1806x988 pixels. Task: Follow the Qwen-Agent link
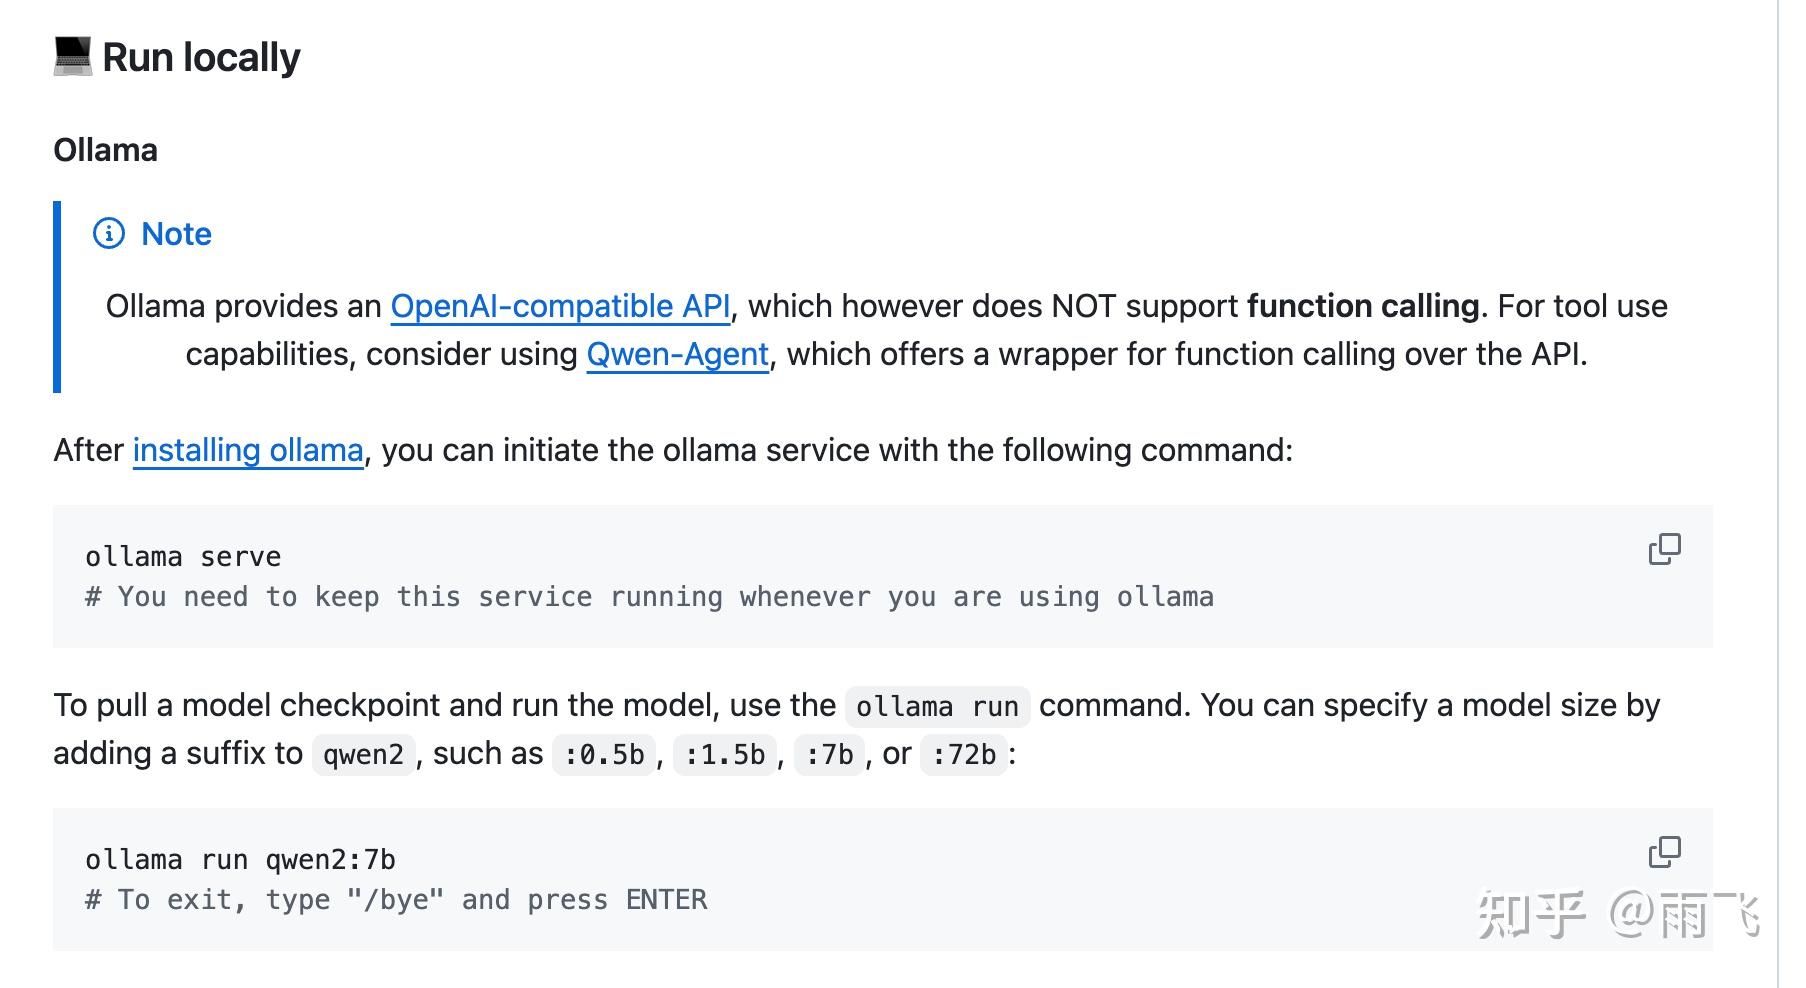pyautogui.click(x=677, y=354)
